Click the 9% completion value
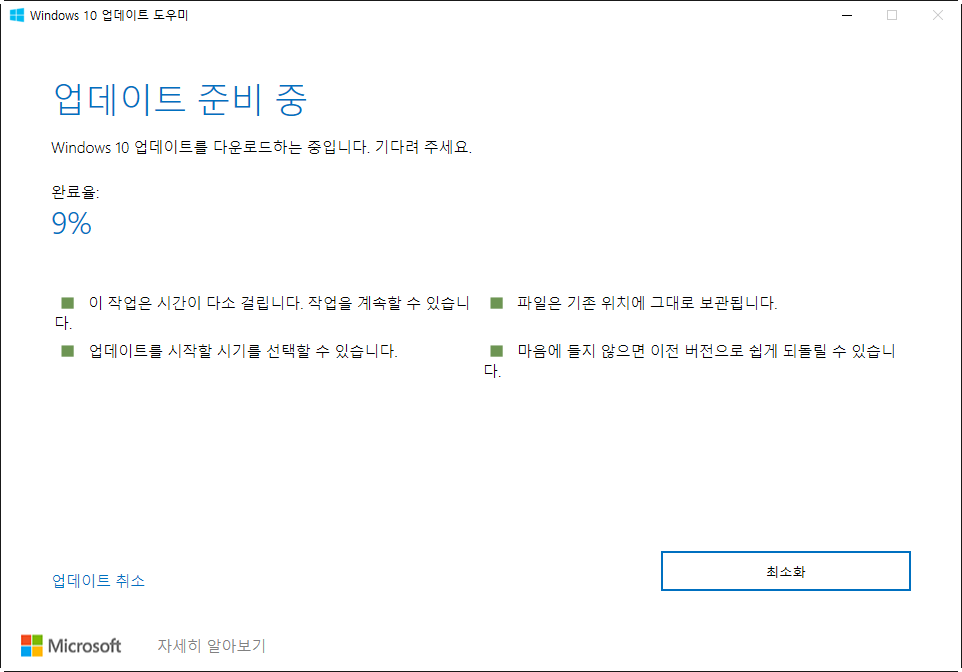 (x=71, y=223)
